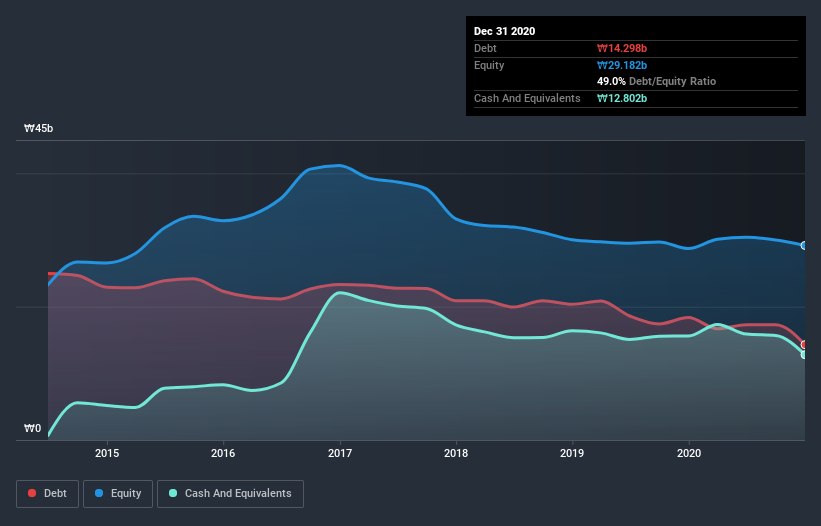Screen dimensions: 821x526
Task: Click the Dec 31 2020 tooltip date
Action: point(504,31)
